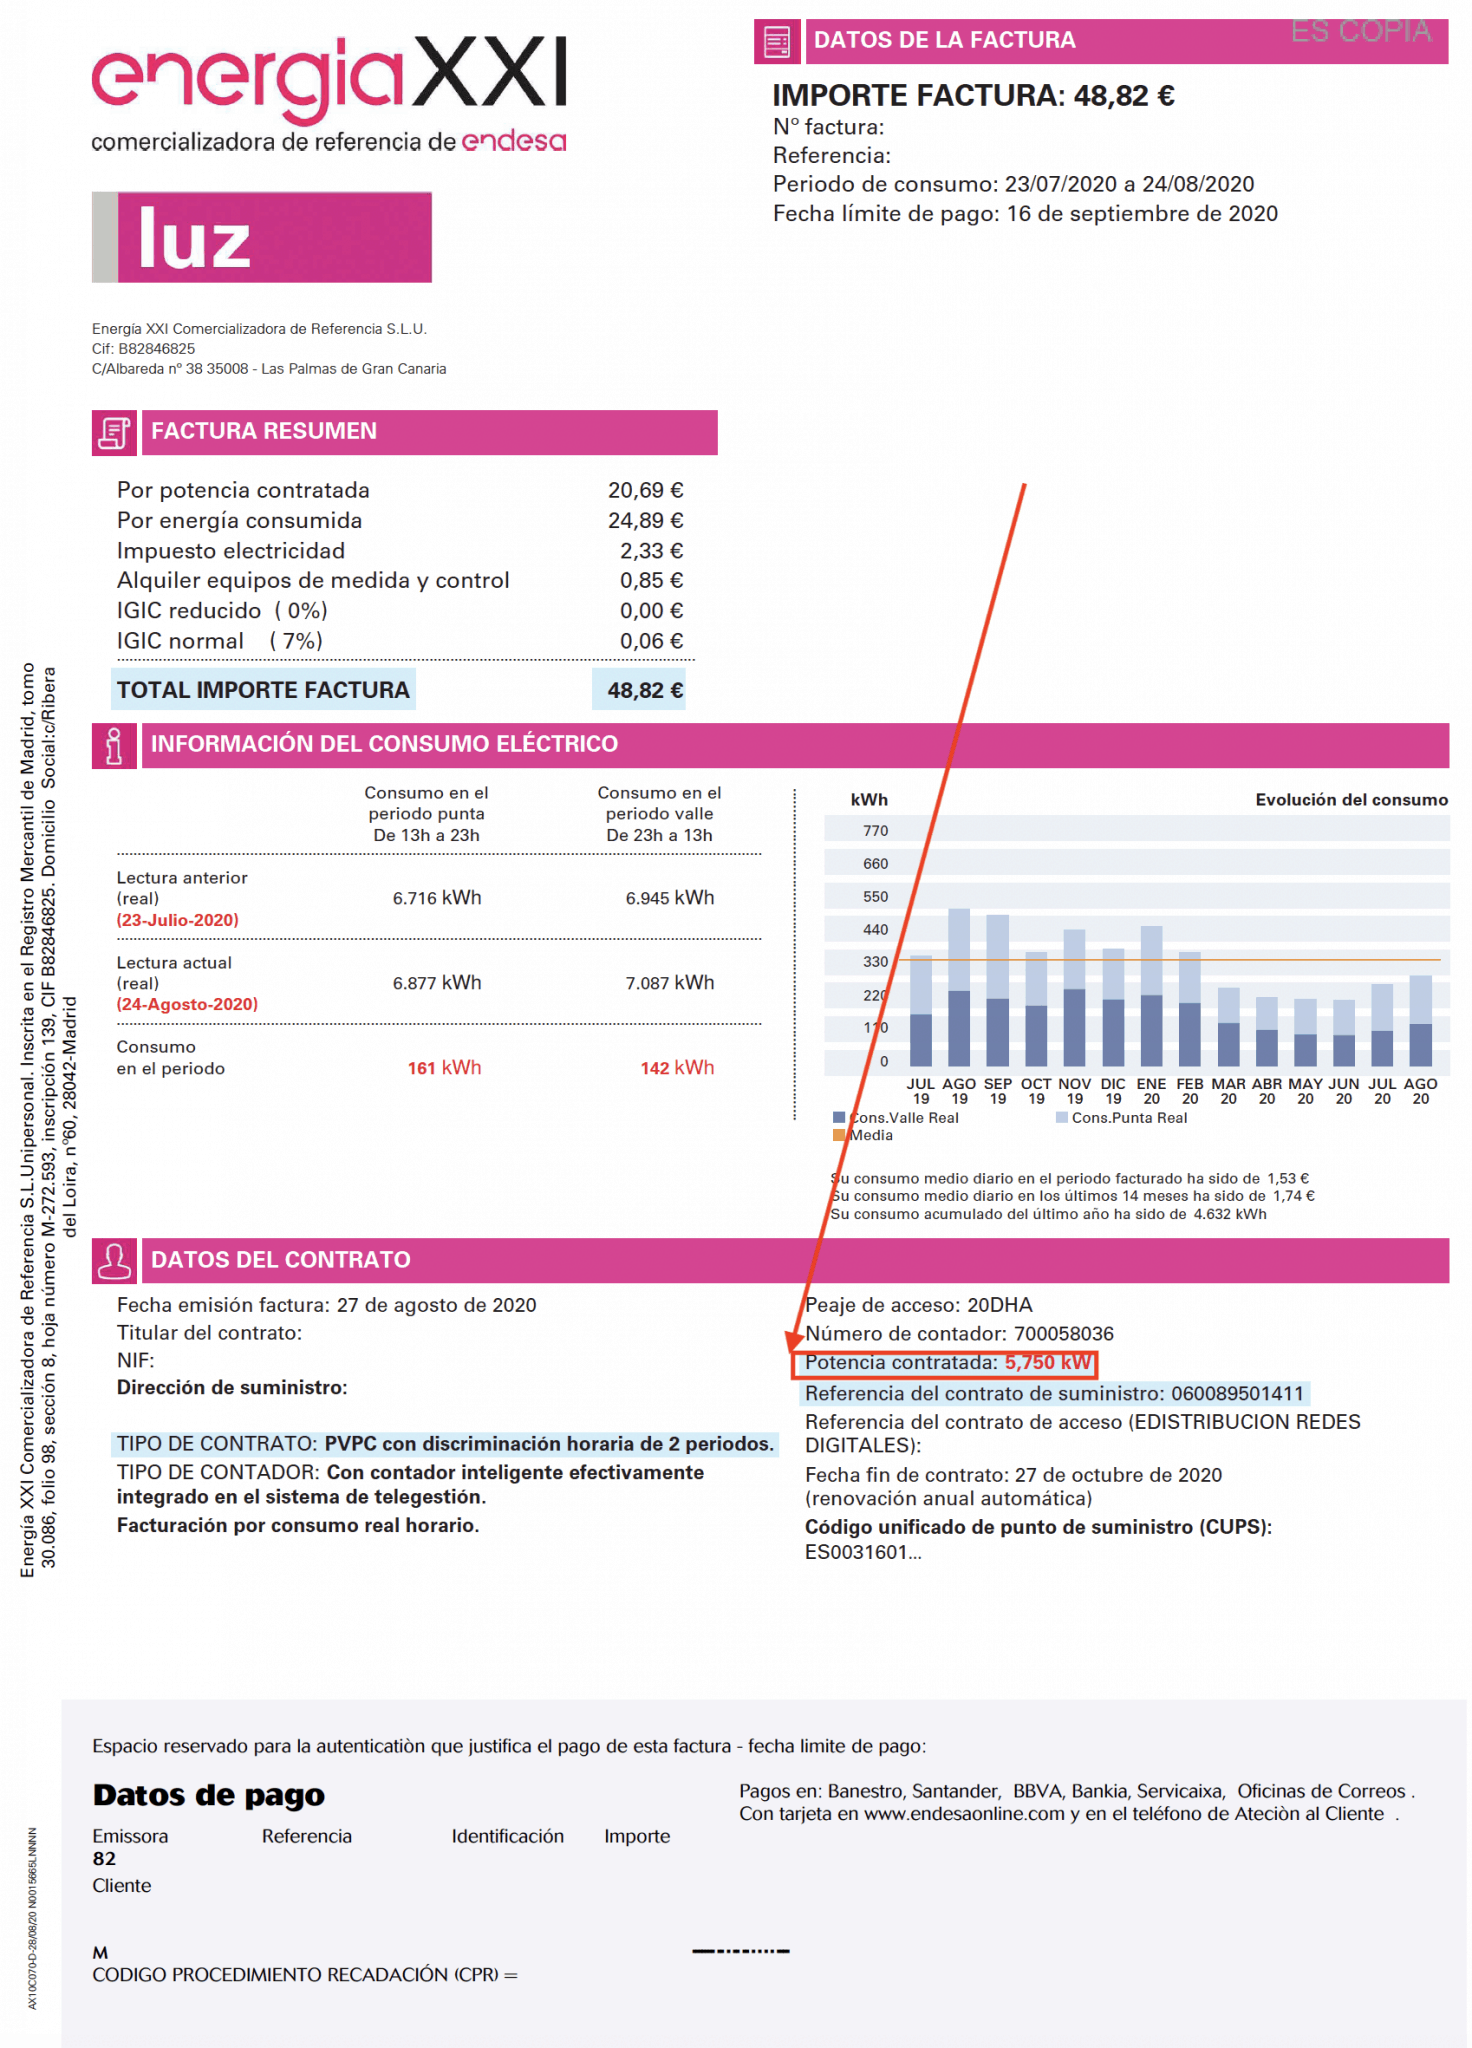This screenshot has height=2048, width=1472.
Task: Click the Fecha emisión factura line
Action: (x=327, y=1305)
